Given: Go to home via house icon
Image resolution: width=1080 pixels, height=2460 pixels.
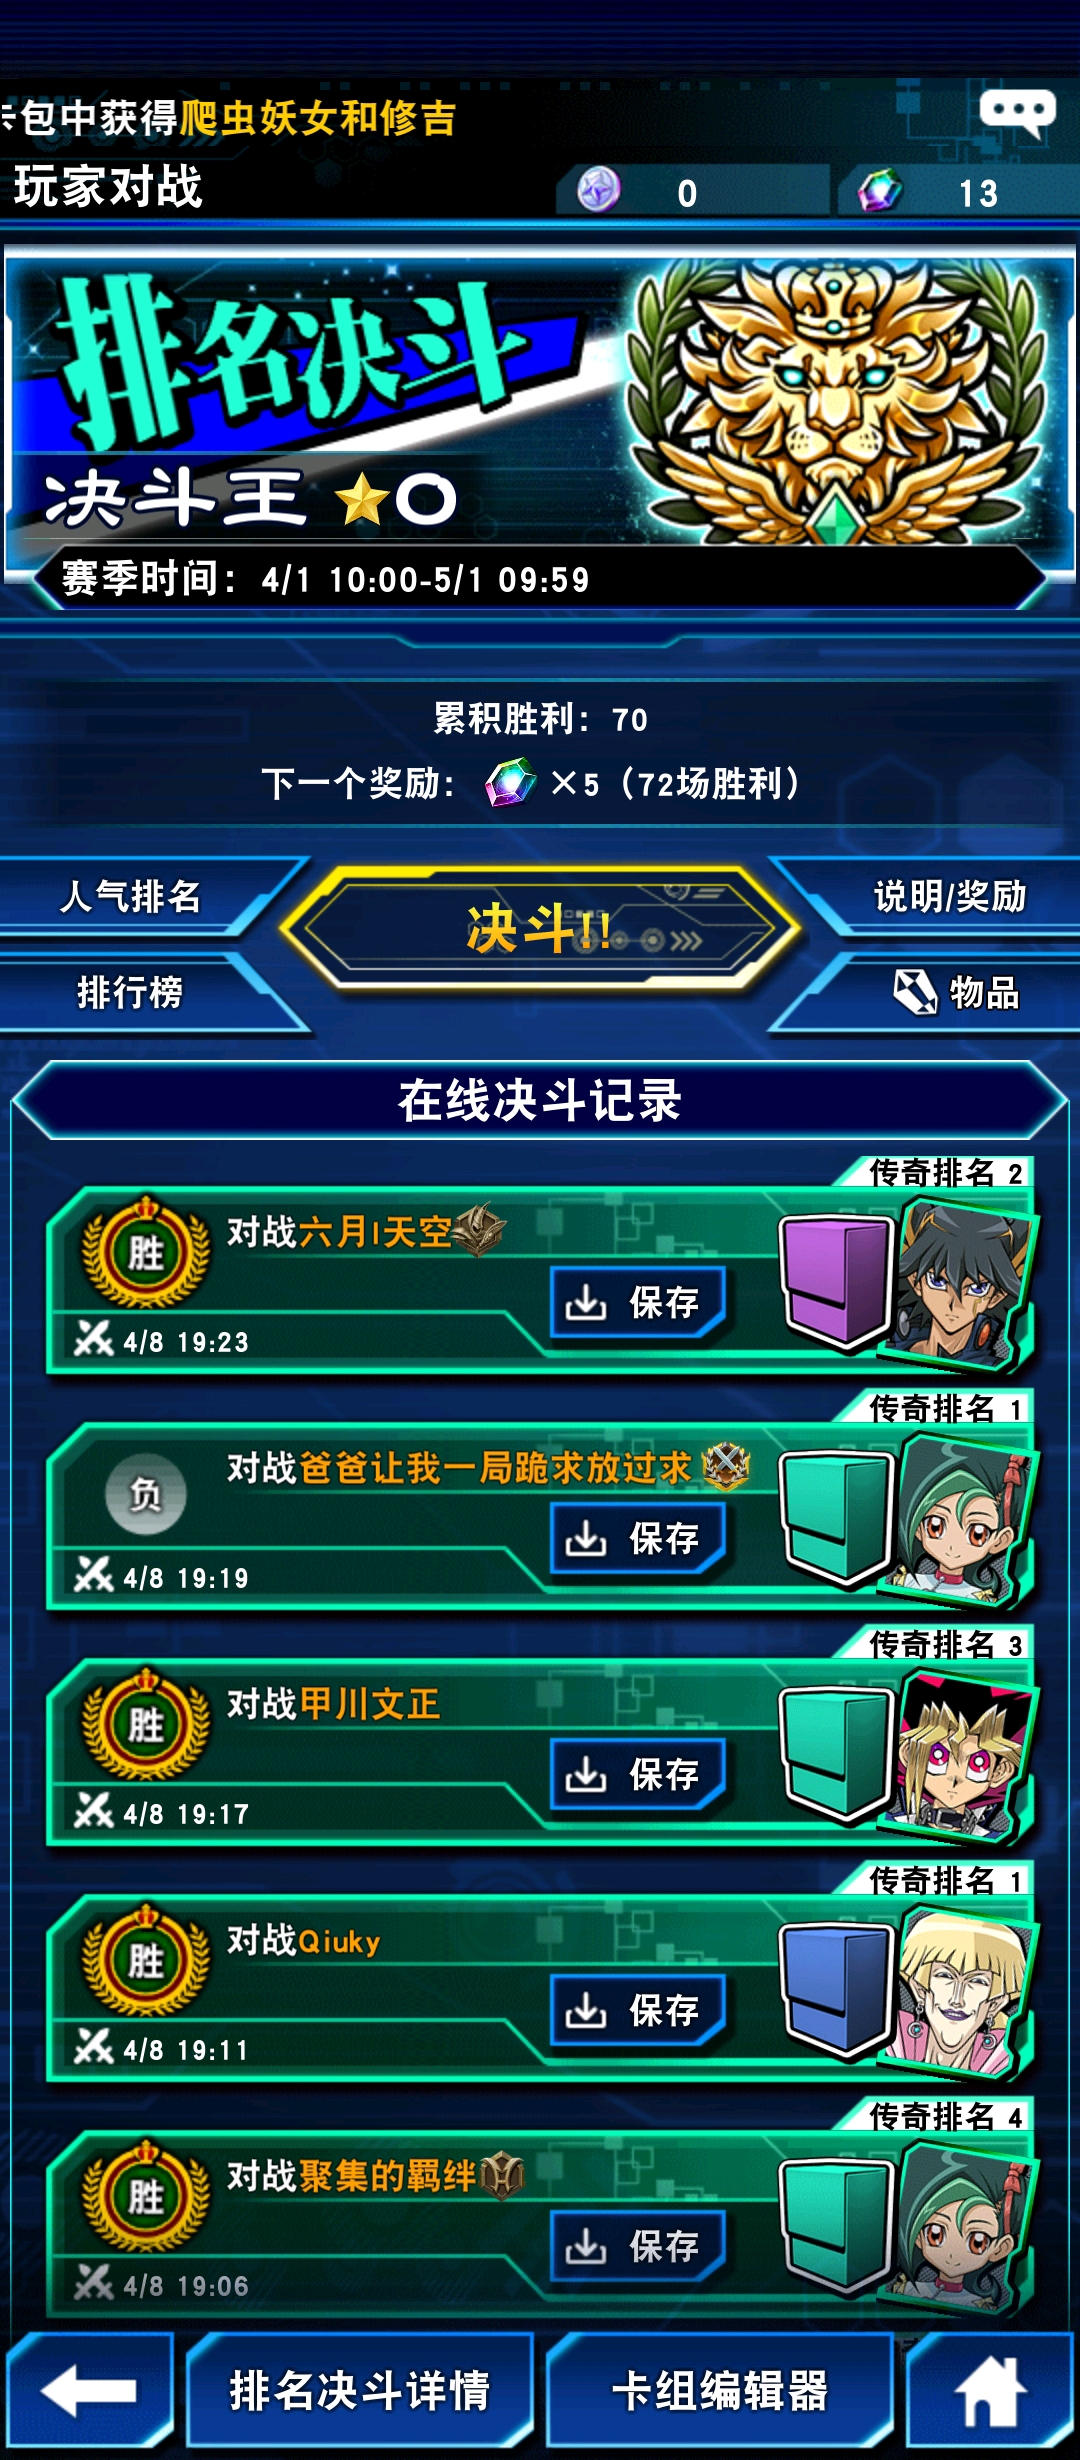Looking at the screenshot, I should (x=991, y=2390).
